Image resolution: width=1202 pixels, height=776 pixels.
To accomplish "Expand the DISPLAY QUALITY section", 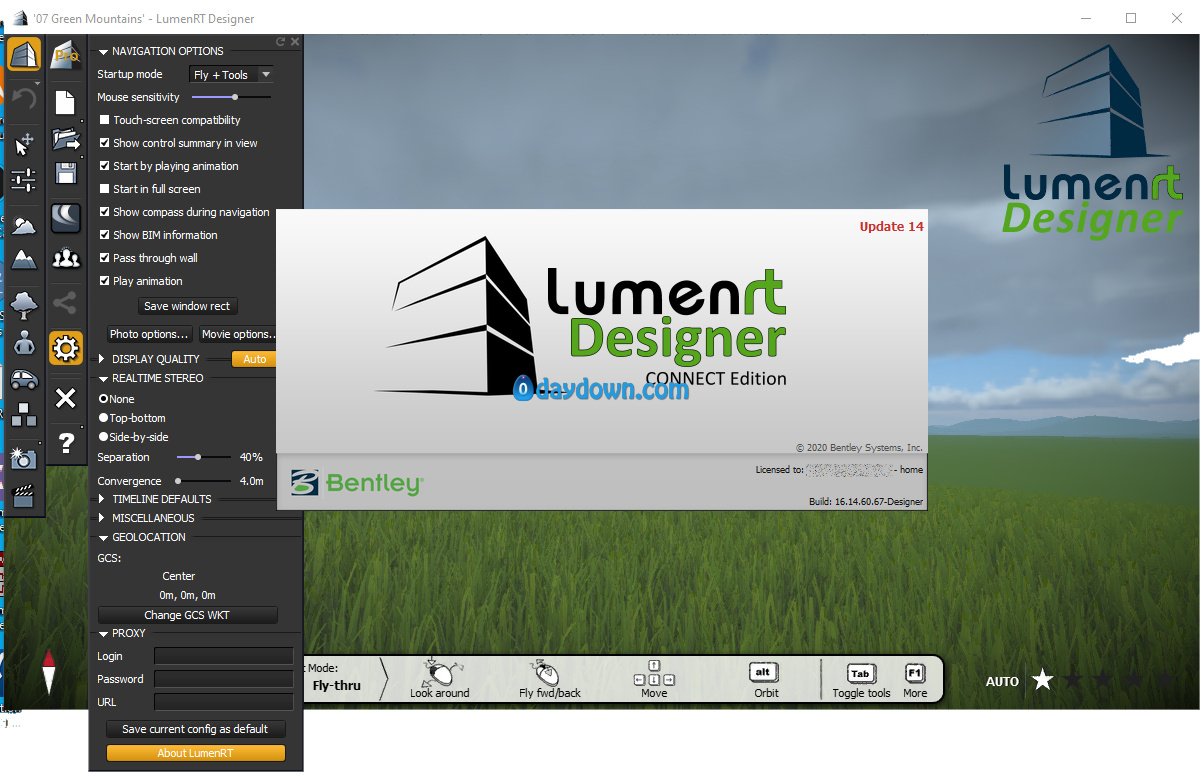I will click(102, 359).
